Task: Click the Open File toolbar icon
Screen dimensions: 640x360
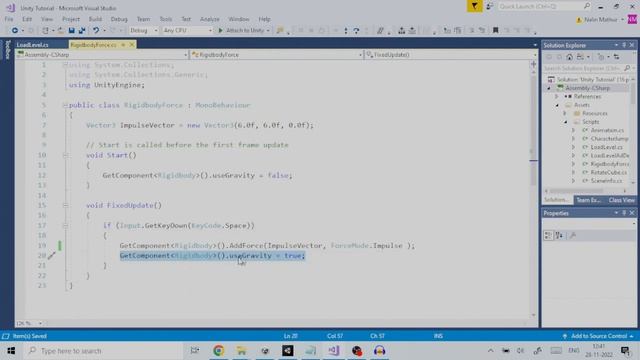Action: [x=60, y=30]
